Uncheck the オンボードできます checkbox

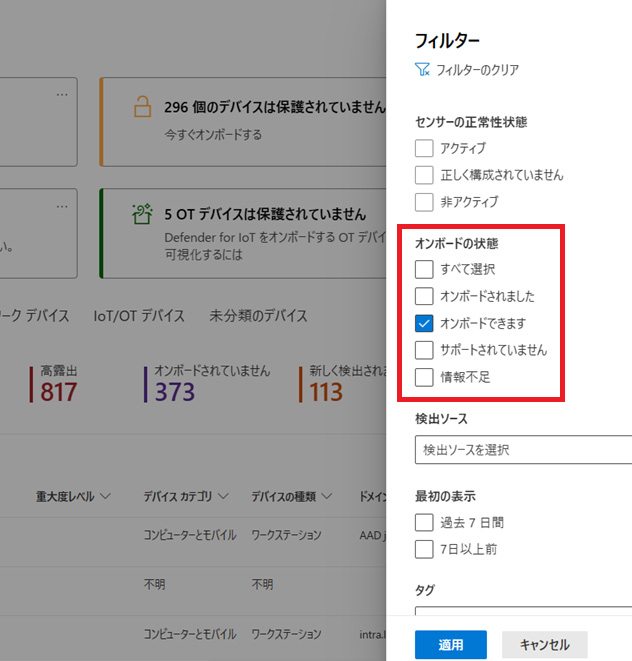424,323
